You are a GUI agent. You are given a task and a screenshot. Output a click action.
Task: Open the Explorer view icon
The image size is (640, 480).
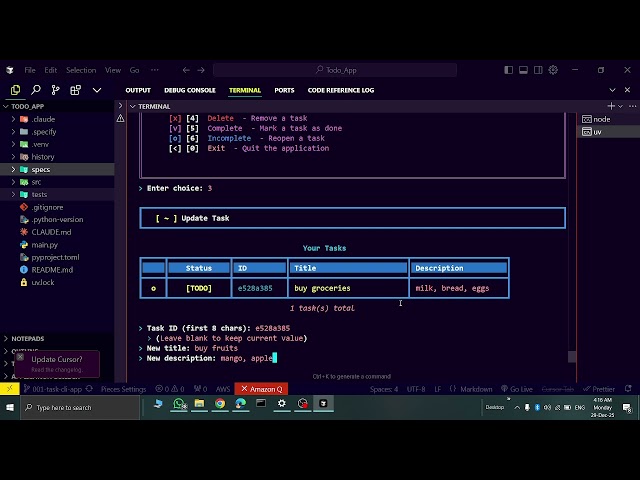[16, 90]
